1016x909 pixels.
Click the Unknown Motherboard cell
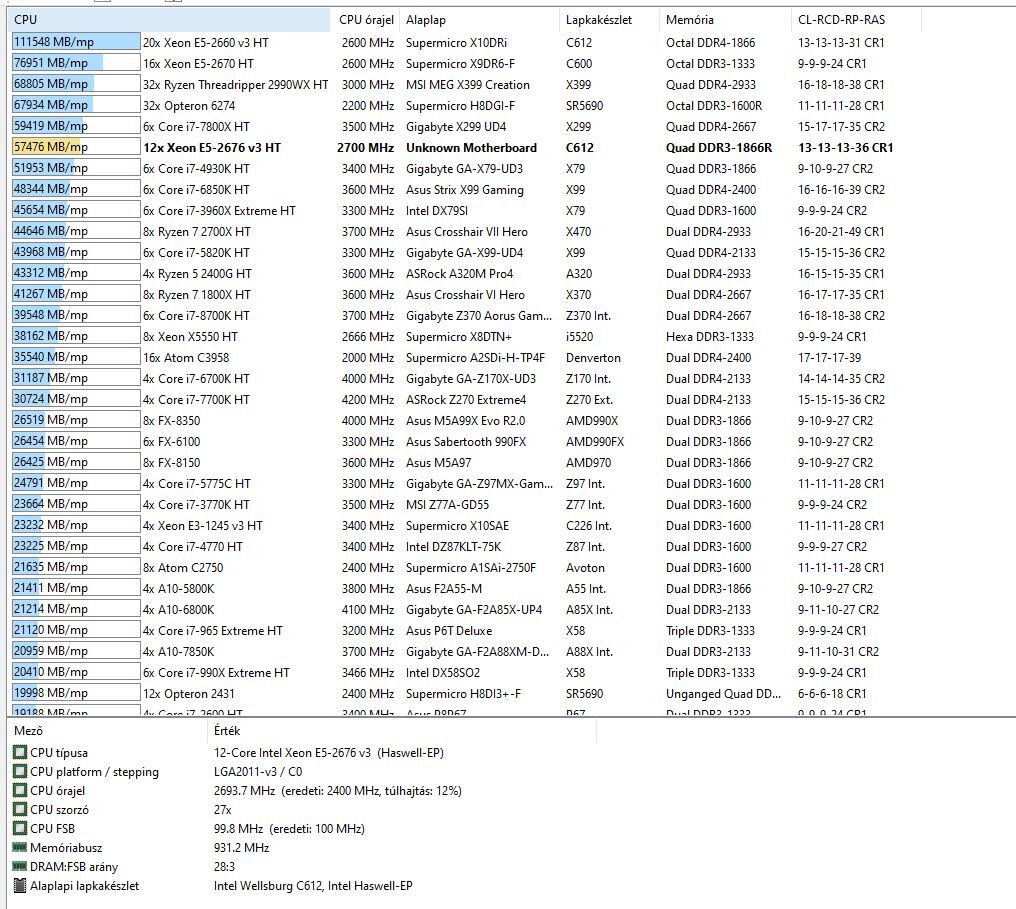point(472,147)
